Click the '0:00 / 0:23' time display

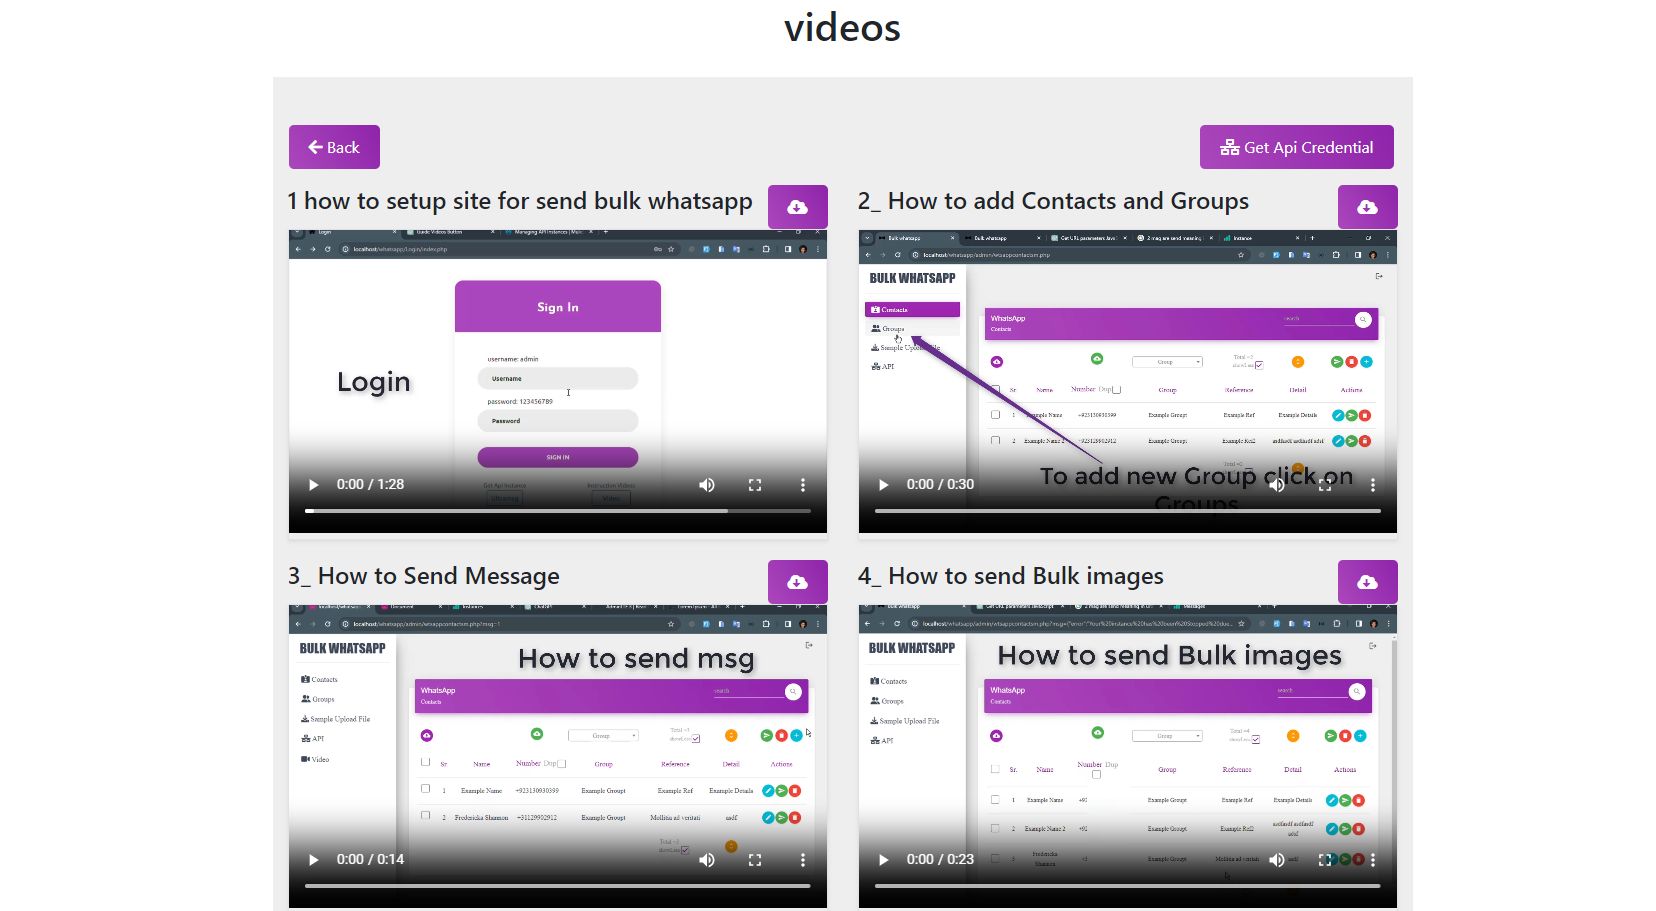pyautogui.click(x=940, y=860)
